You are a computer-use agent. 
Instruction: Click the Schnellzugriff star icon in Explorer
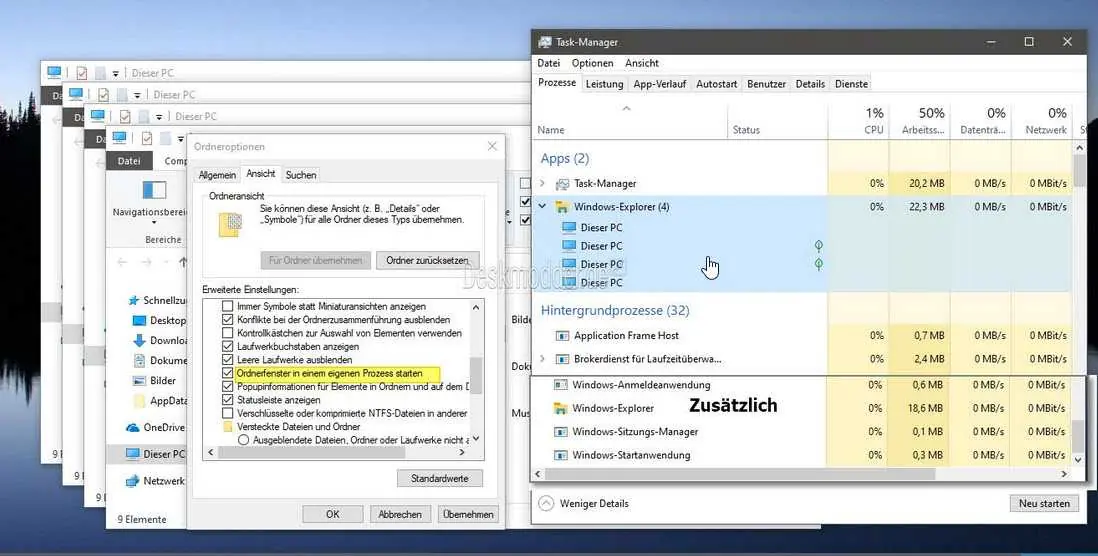[x=134, y=300]
